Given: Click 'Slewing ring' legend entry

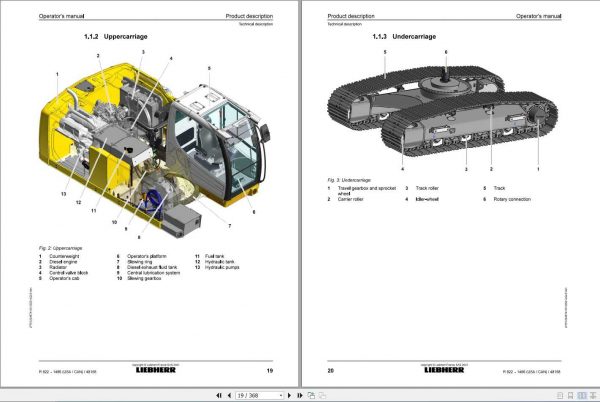Looking at the screenshot, I should click(139, 262).
